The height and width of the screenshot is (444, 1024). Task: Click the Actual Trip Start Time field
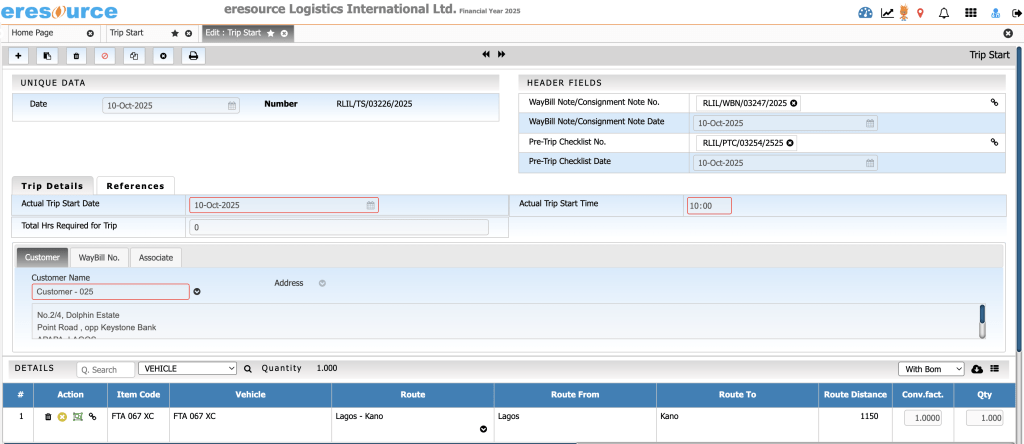709,206
